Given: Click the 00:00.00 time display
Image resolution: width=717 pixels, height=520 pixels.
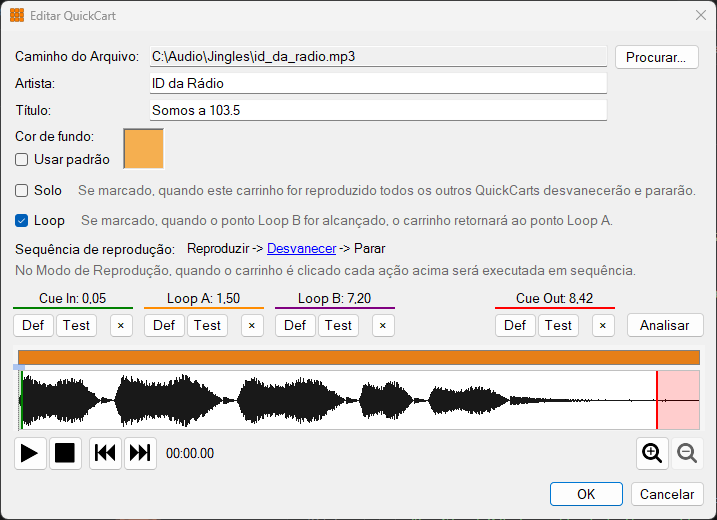Looking at the screenshot, I should 190,453.
